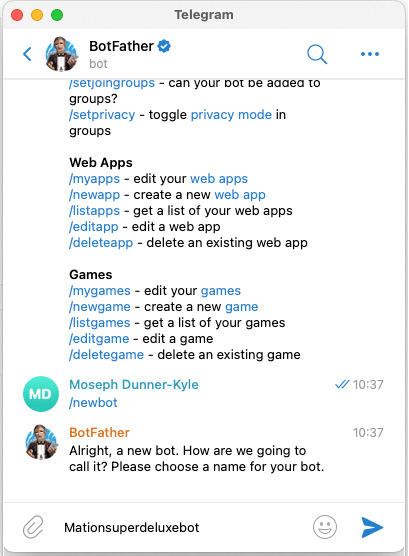
Task: Click the BotFather title in header
Action: [121, 46]
